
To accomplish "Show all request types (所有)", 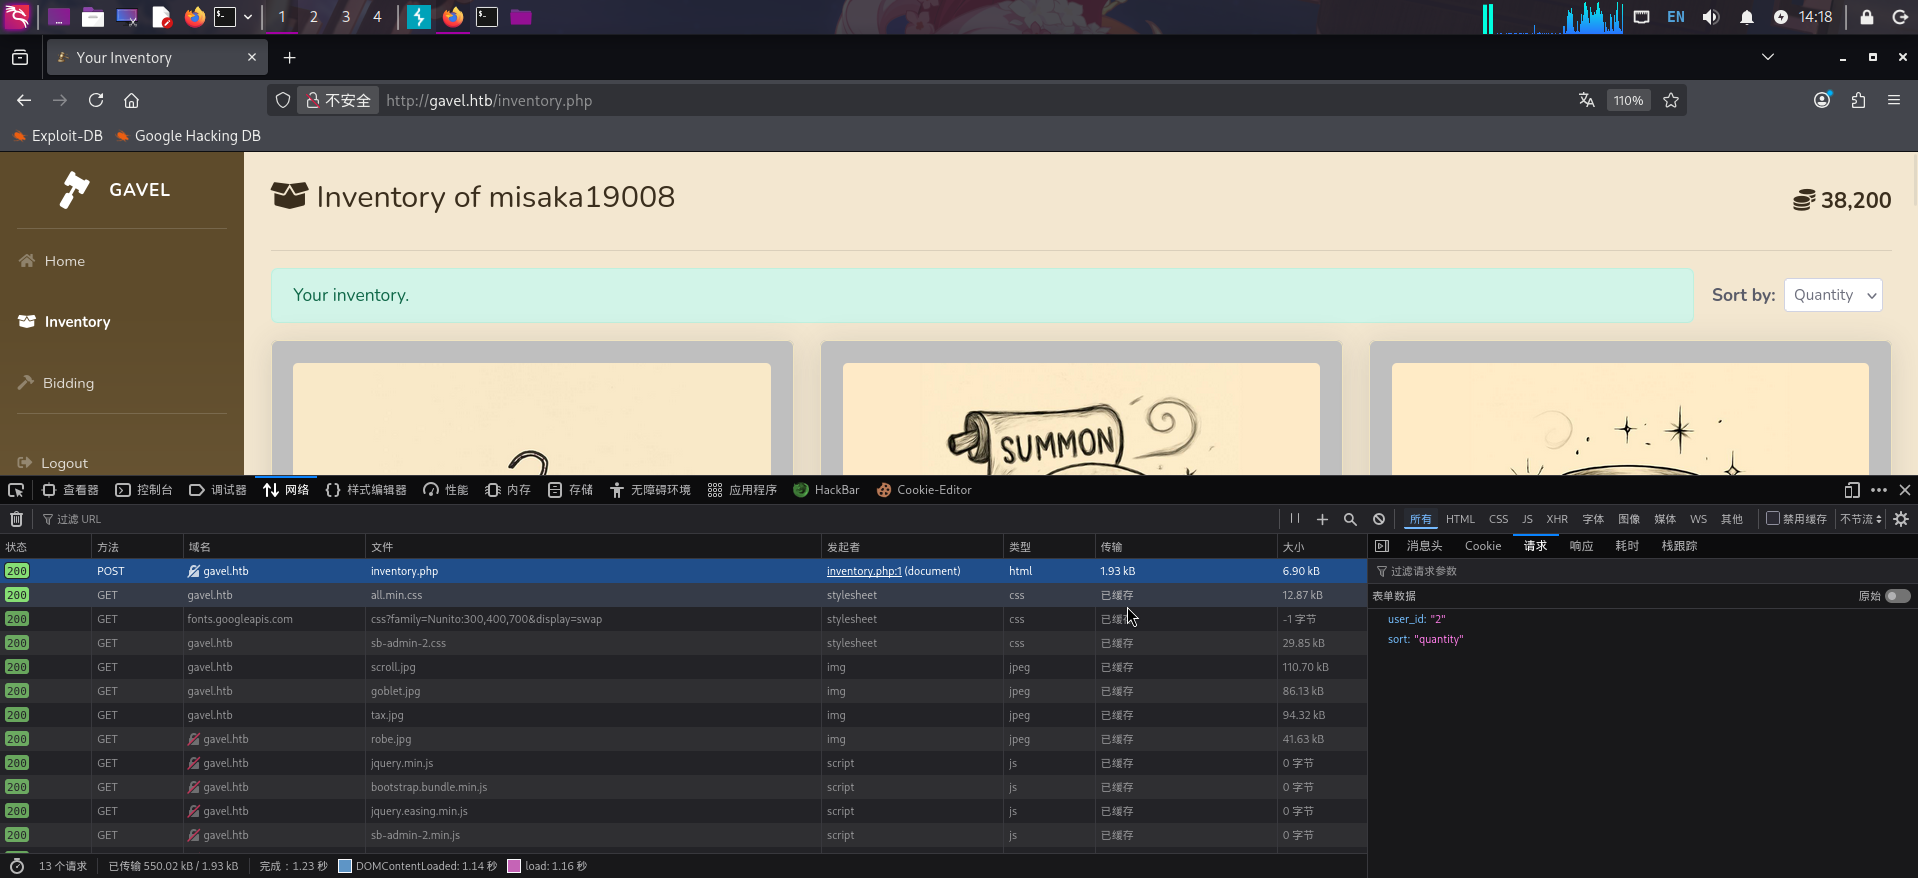I will (1420, 519).
